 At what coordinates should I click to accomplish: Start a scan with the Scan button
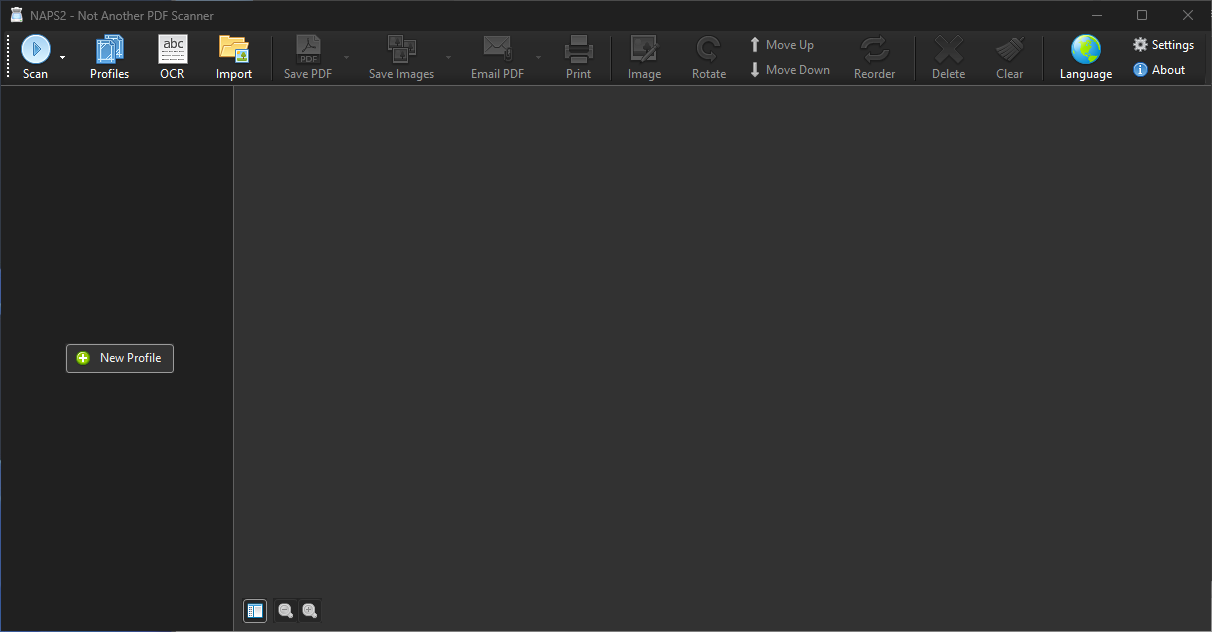coord(36,57)
